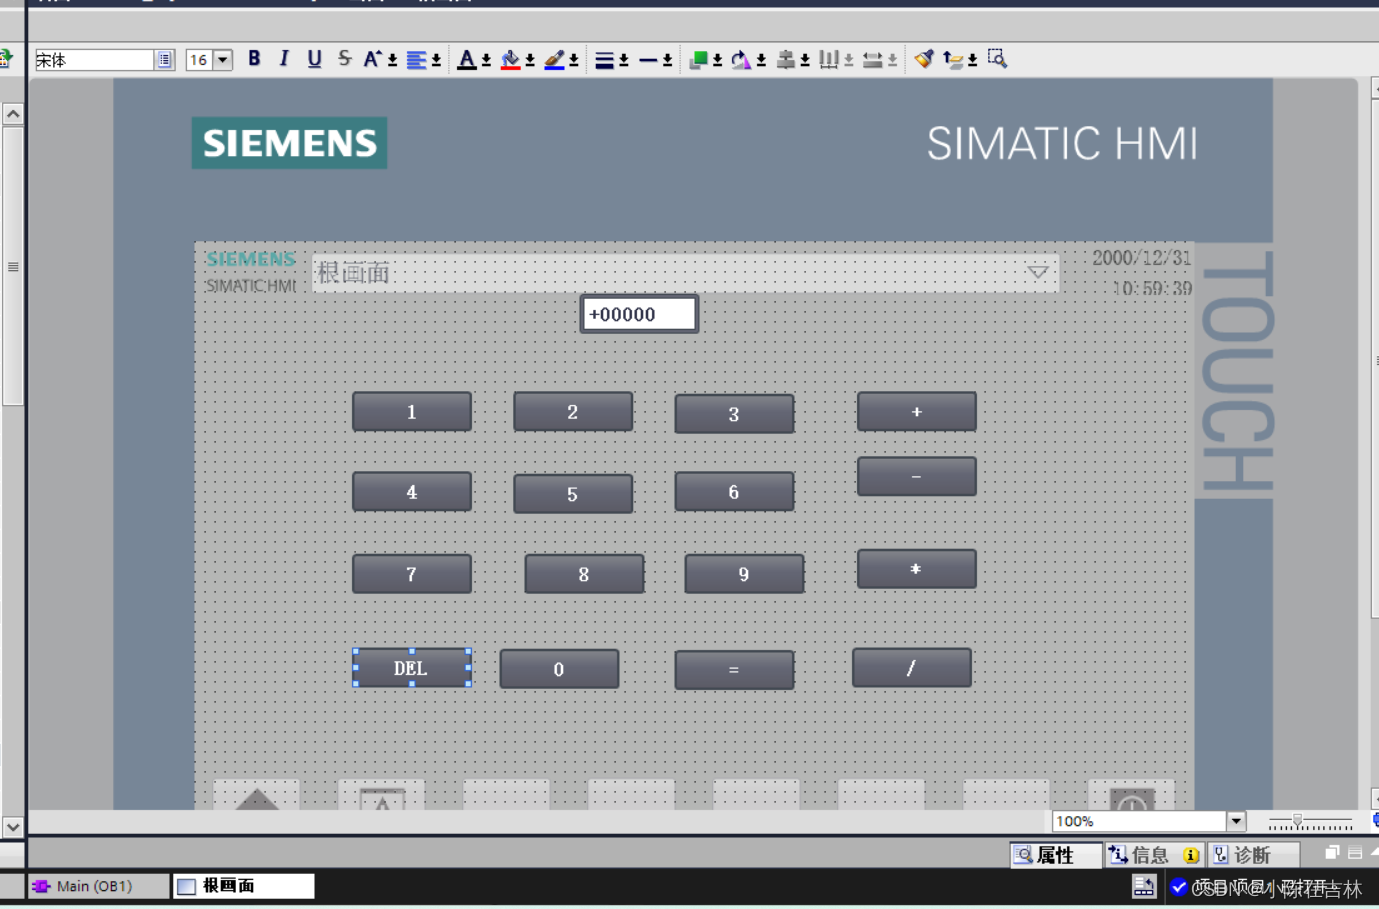Viewport: 1379px width, 909px height.
Task: Click the vertical scrollbar up arrow
Action: coord(13,114)
